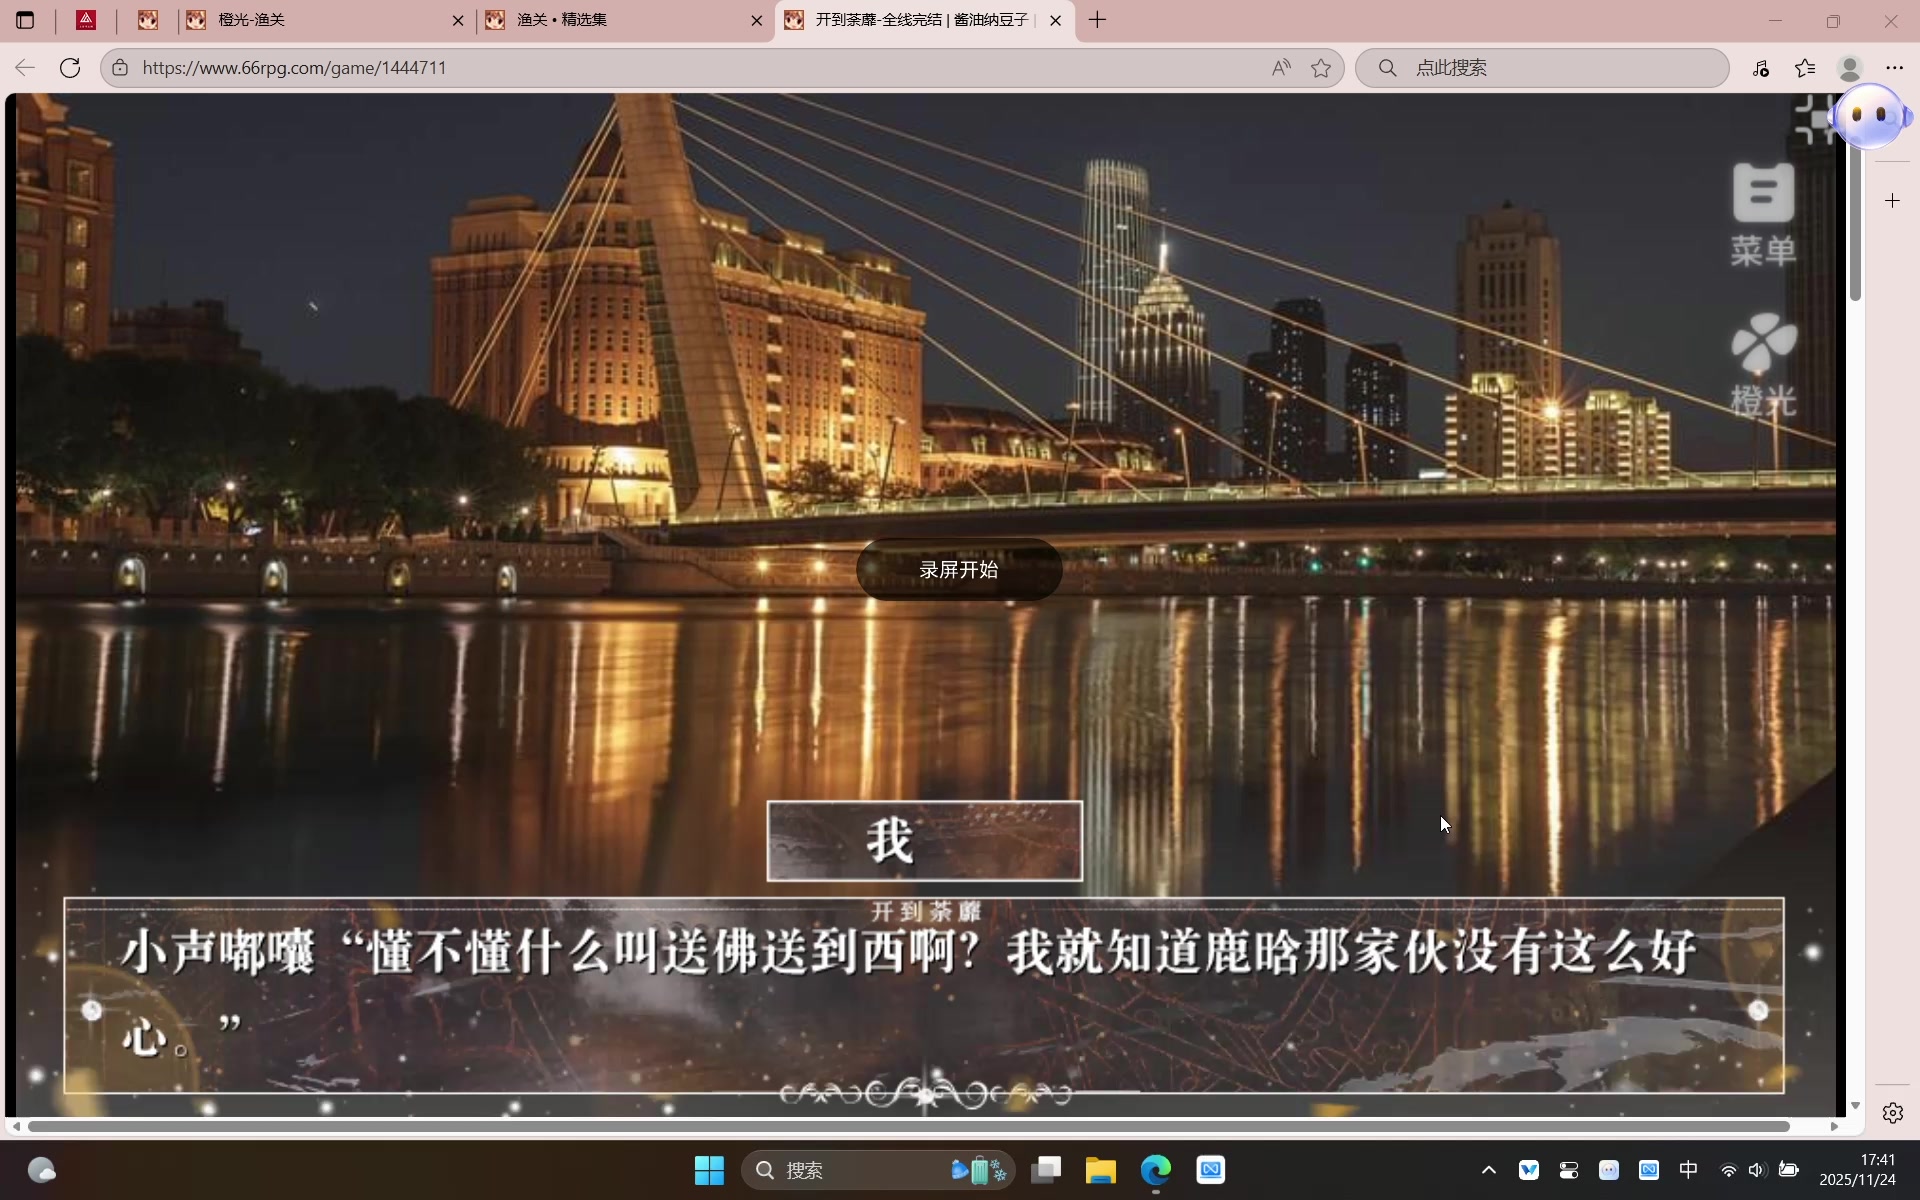1920x1200 pixels.
Task: Click the floating mascot assistant icon
Action: click(x=1870, y=117)
